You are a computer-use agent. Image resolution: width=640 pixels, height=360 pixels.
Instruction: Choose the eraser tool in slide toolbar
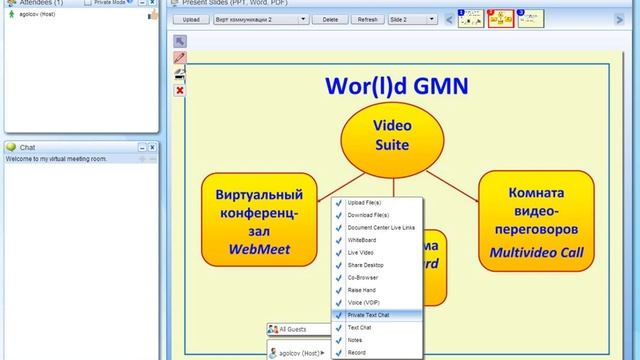point(180,74)
